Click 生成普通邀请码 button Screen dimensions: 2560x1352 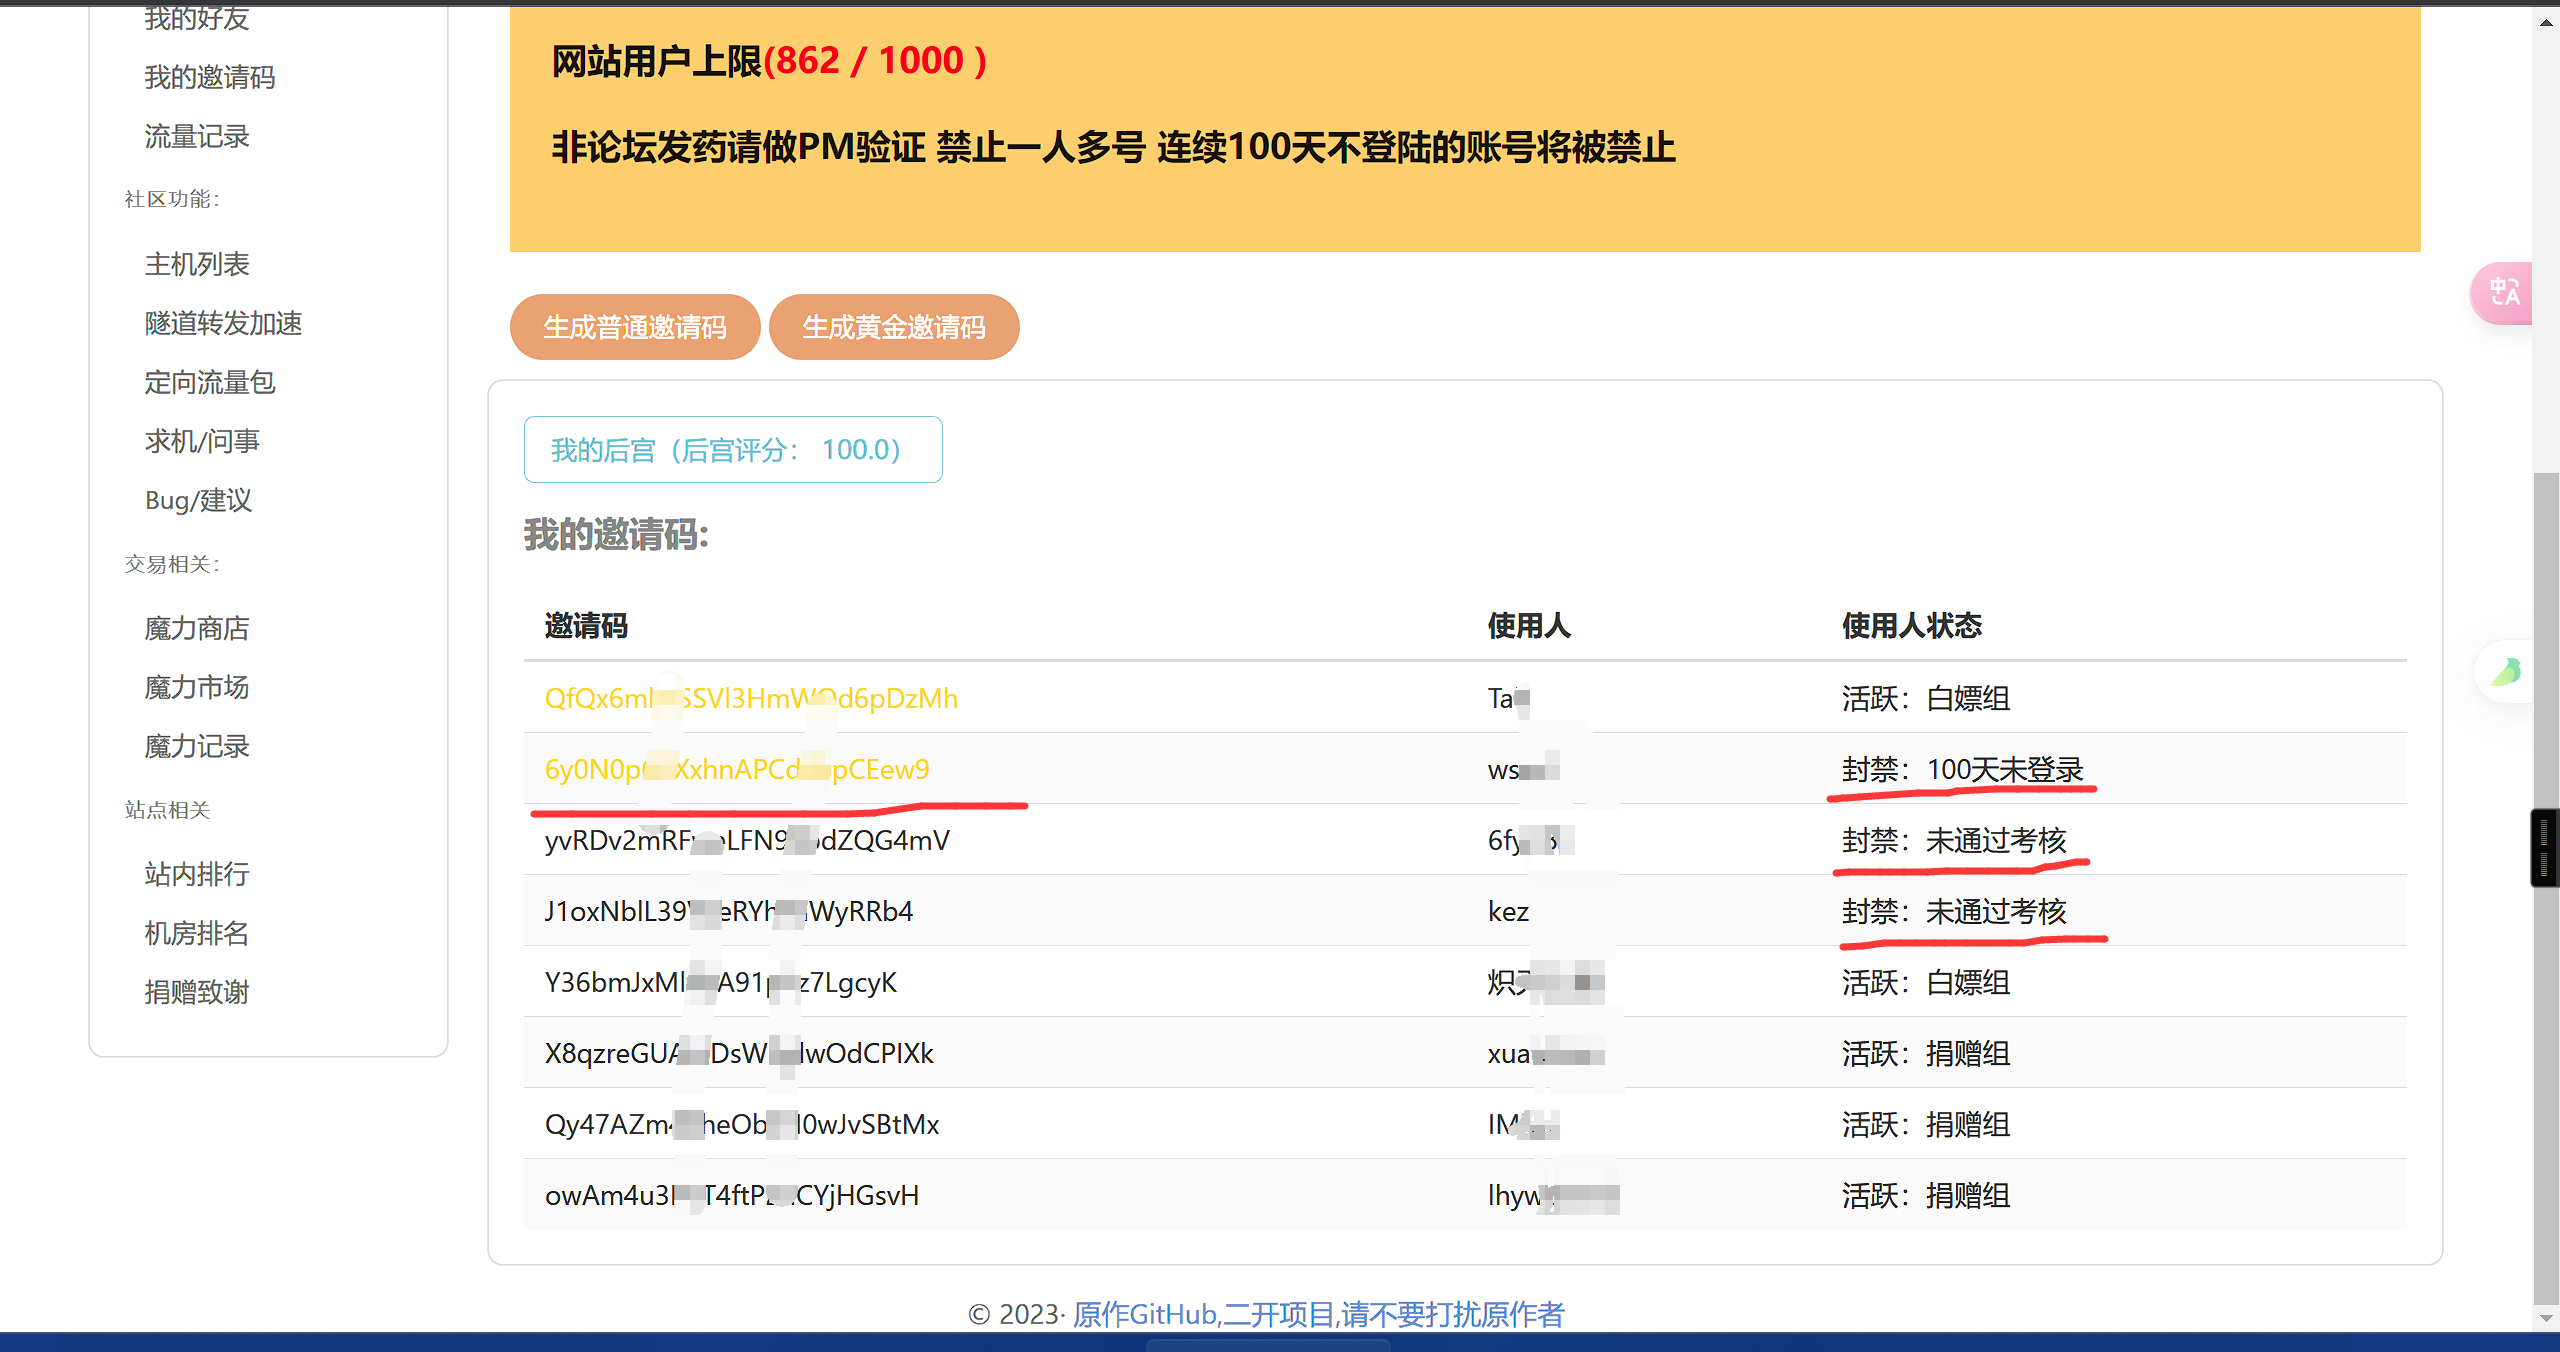coord(635,327)
